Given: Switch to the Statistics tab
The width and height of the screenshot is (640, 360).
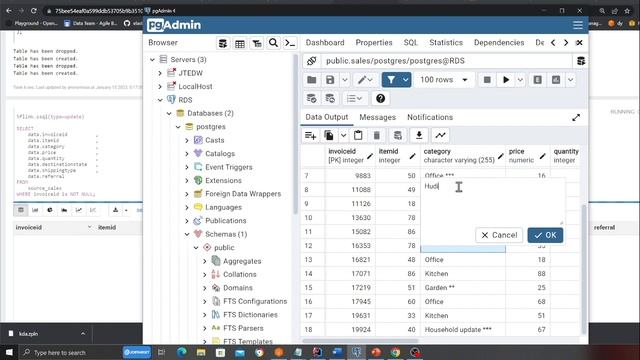Looking at the screenshot, I should tap(446, 43).
